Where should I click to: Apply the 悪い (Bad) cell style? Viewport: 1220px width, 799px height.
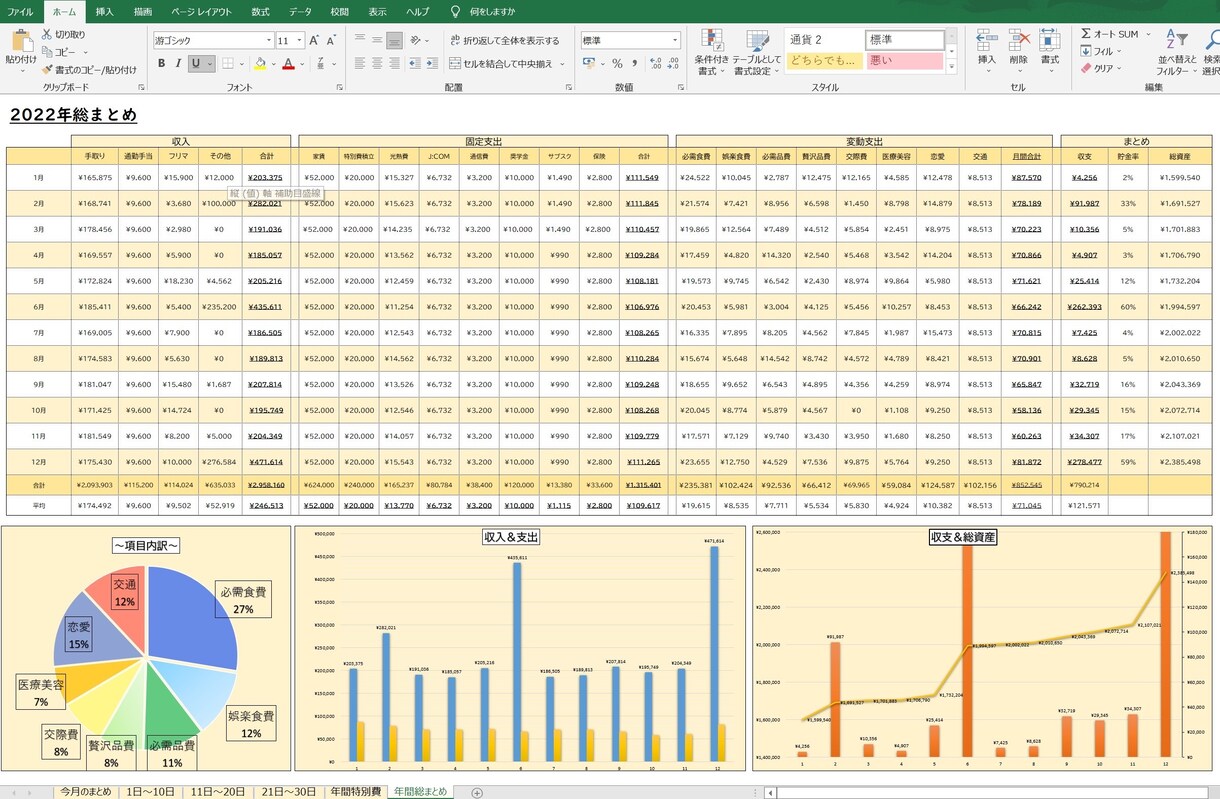(905, 61)
